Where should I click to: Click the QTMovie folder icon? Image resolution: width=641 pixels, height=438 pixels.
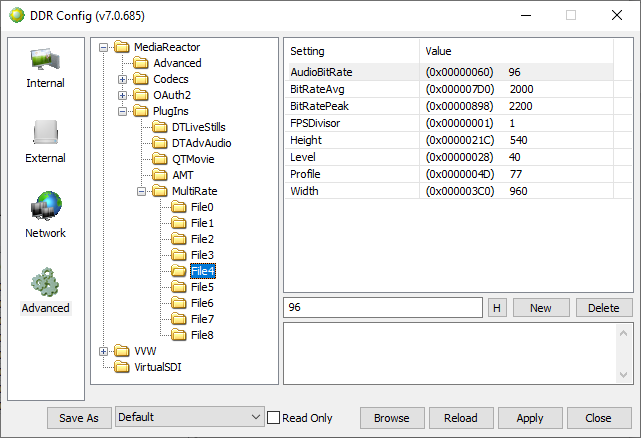pyautogui.click(x=159, y=159)
